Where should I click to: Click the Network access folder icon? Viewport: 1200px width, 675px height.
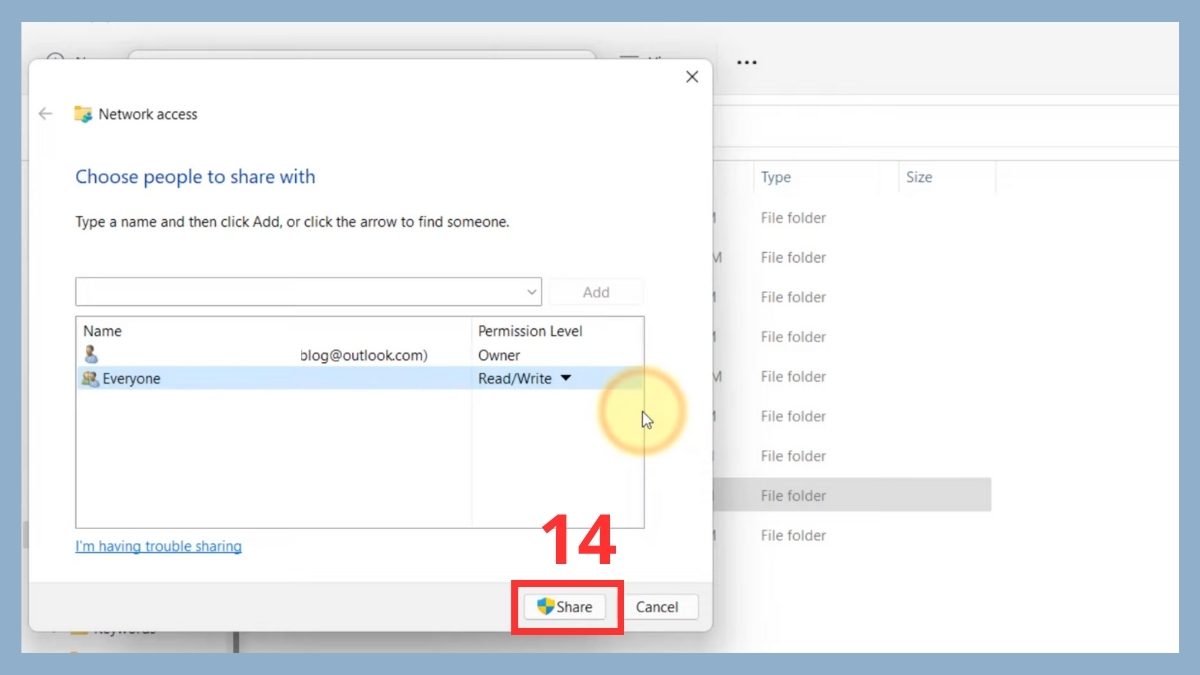click(83, 114)
